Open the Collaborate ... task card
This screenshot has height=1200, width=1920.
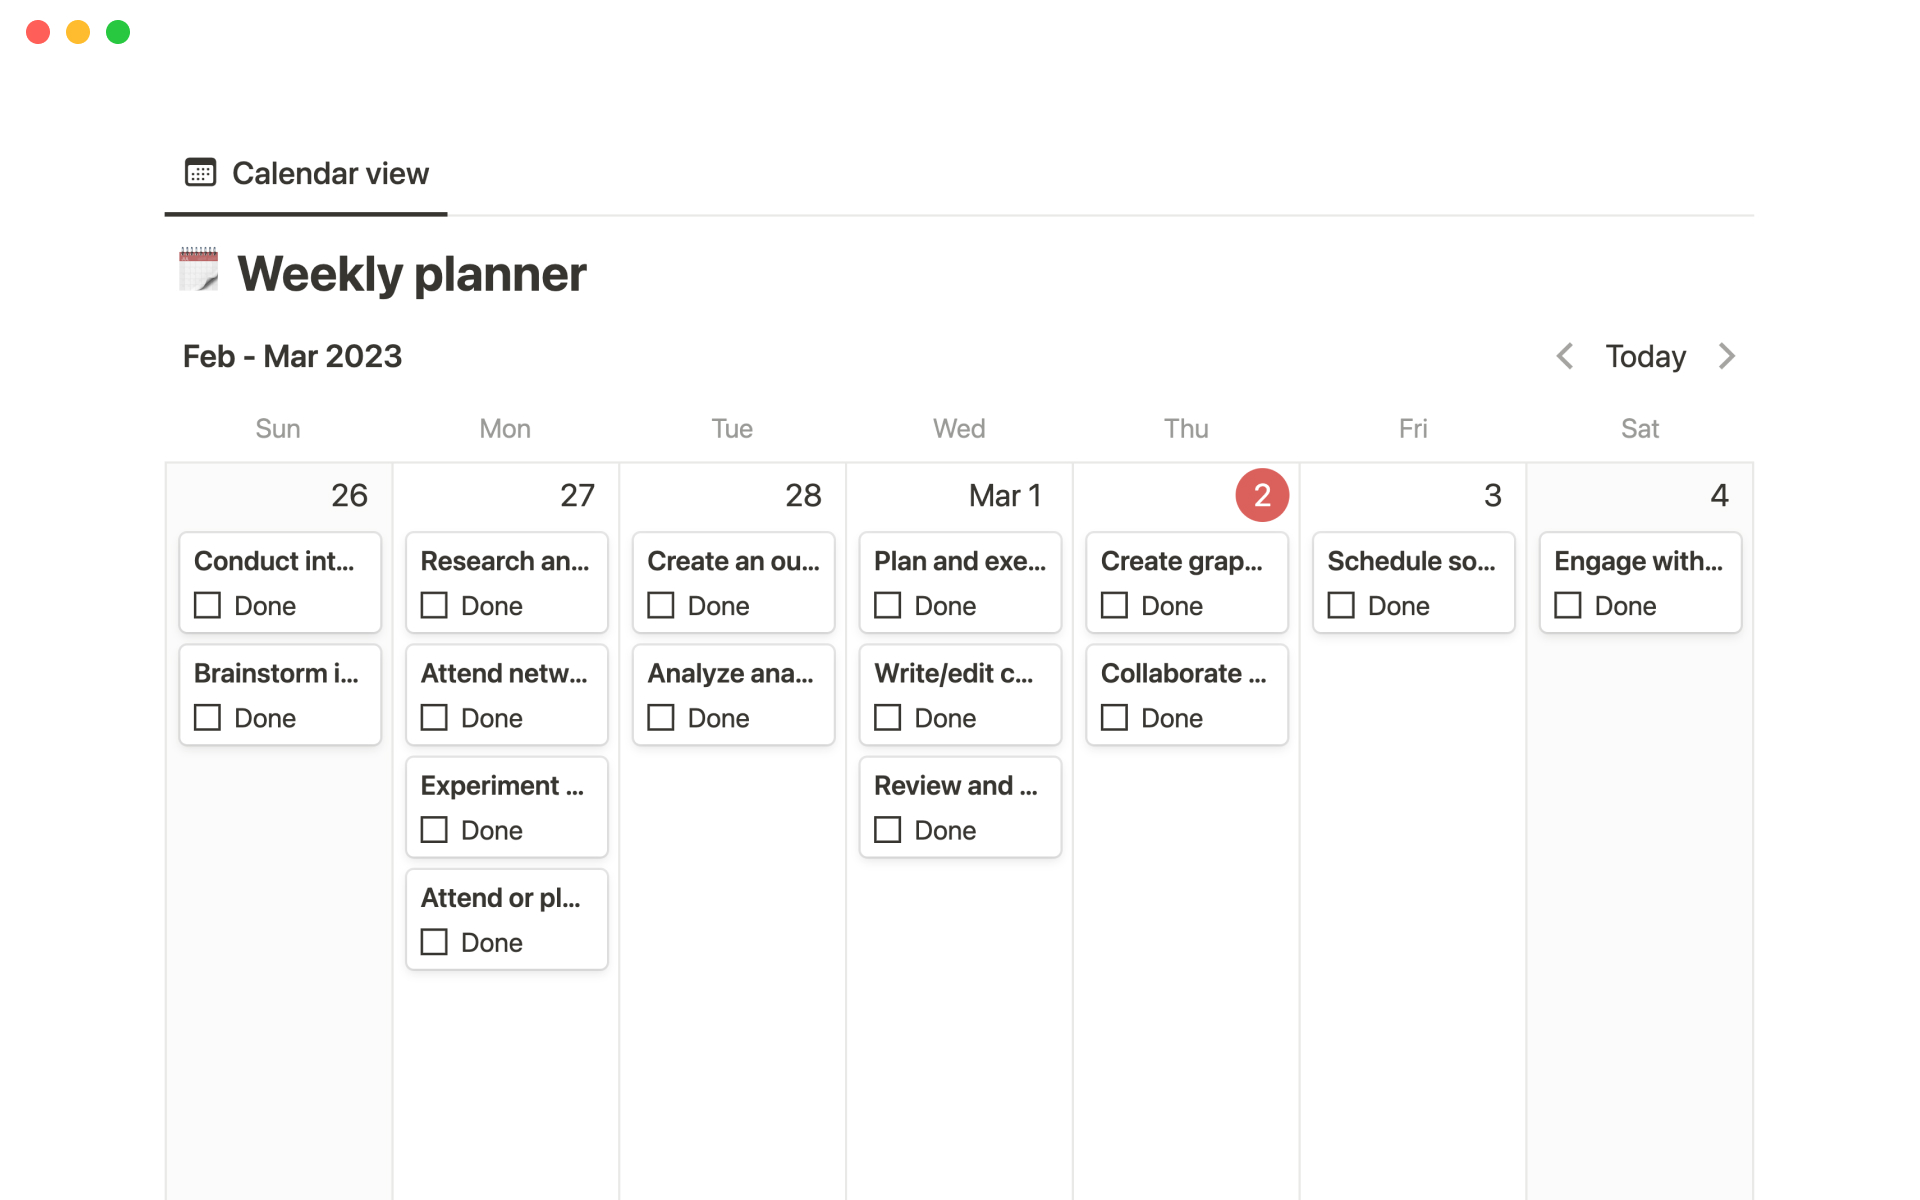click(x=1185, y=674)
